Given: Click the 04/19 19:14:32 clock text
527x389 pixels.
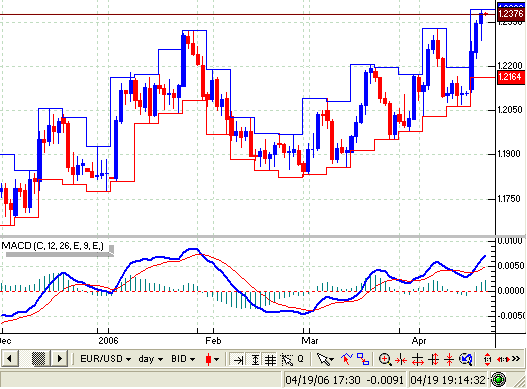Looking at the screenshot, I should coord(448,380).
